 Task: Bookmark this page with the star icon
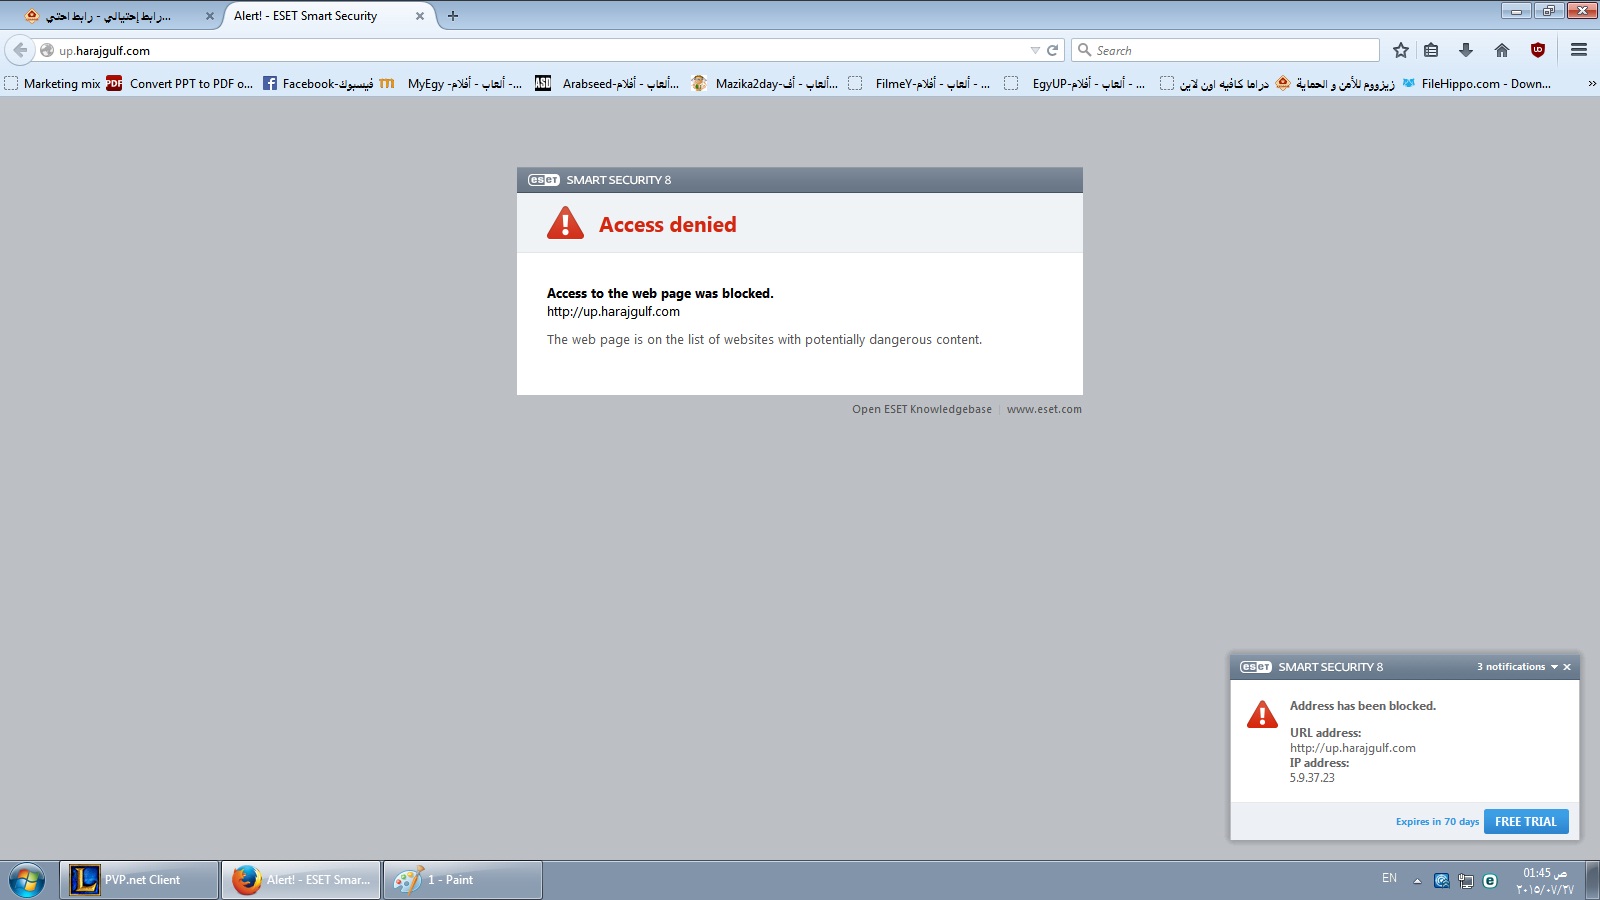pyautogui.click(x=1401, y=50)
